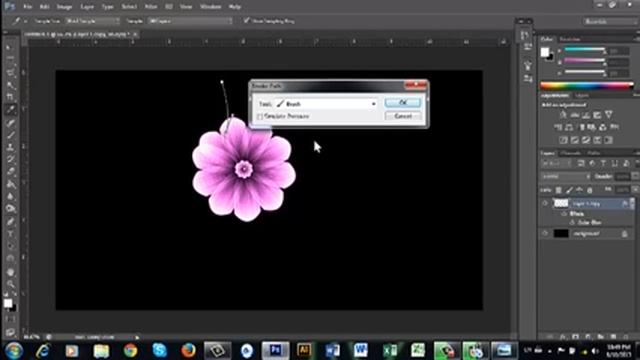Screen dimensions: 640x360
Task: Switch to the Swatches tab
Action: click(570, 39)
